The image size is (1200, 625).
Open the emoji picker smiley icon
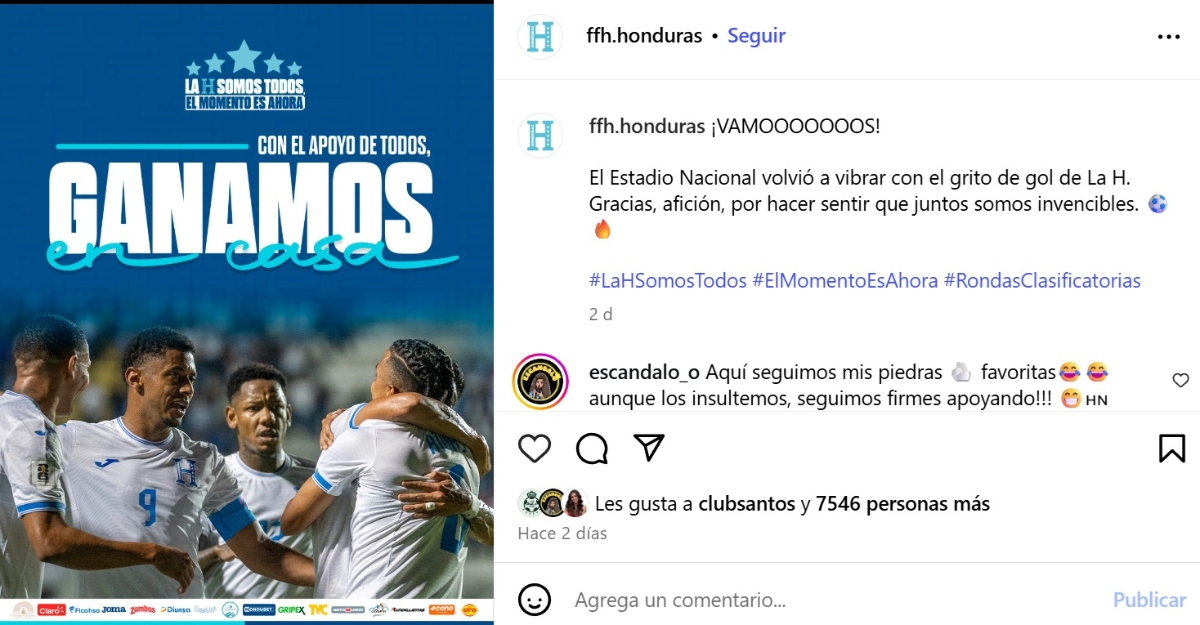click(535, 600)
